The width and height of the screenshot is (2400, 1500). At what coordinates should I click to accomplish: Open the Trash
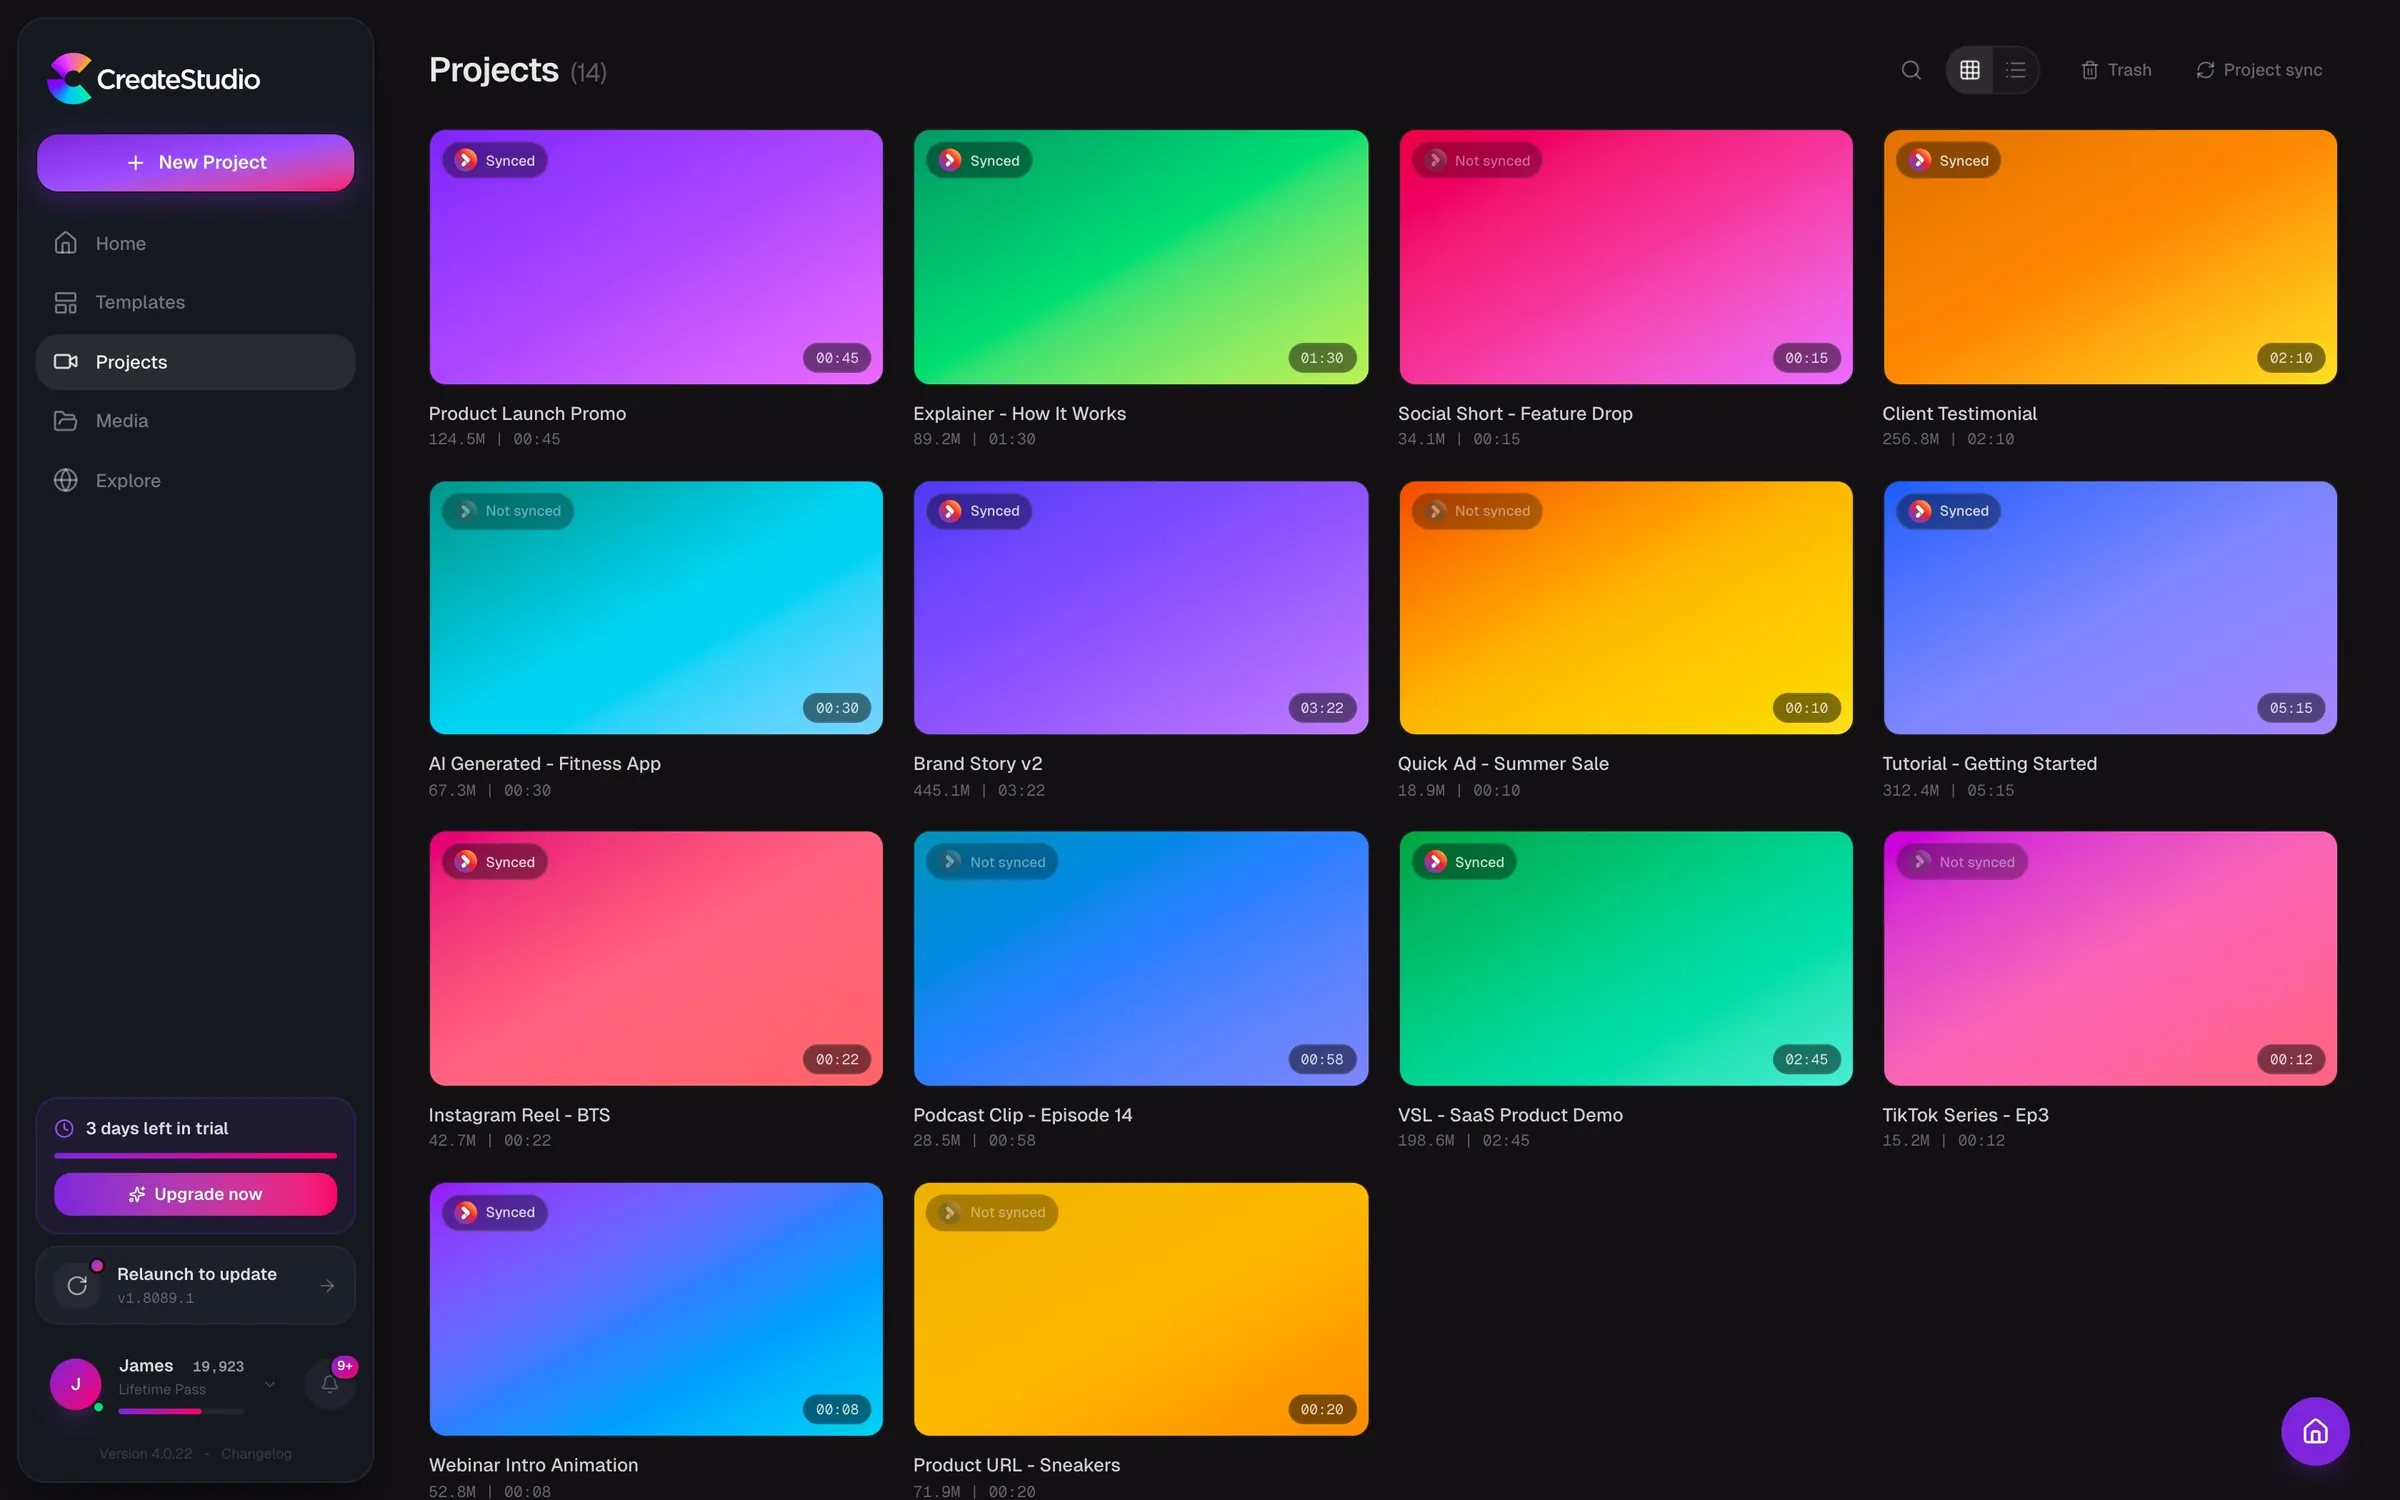tap(2116, 70)
